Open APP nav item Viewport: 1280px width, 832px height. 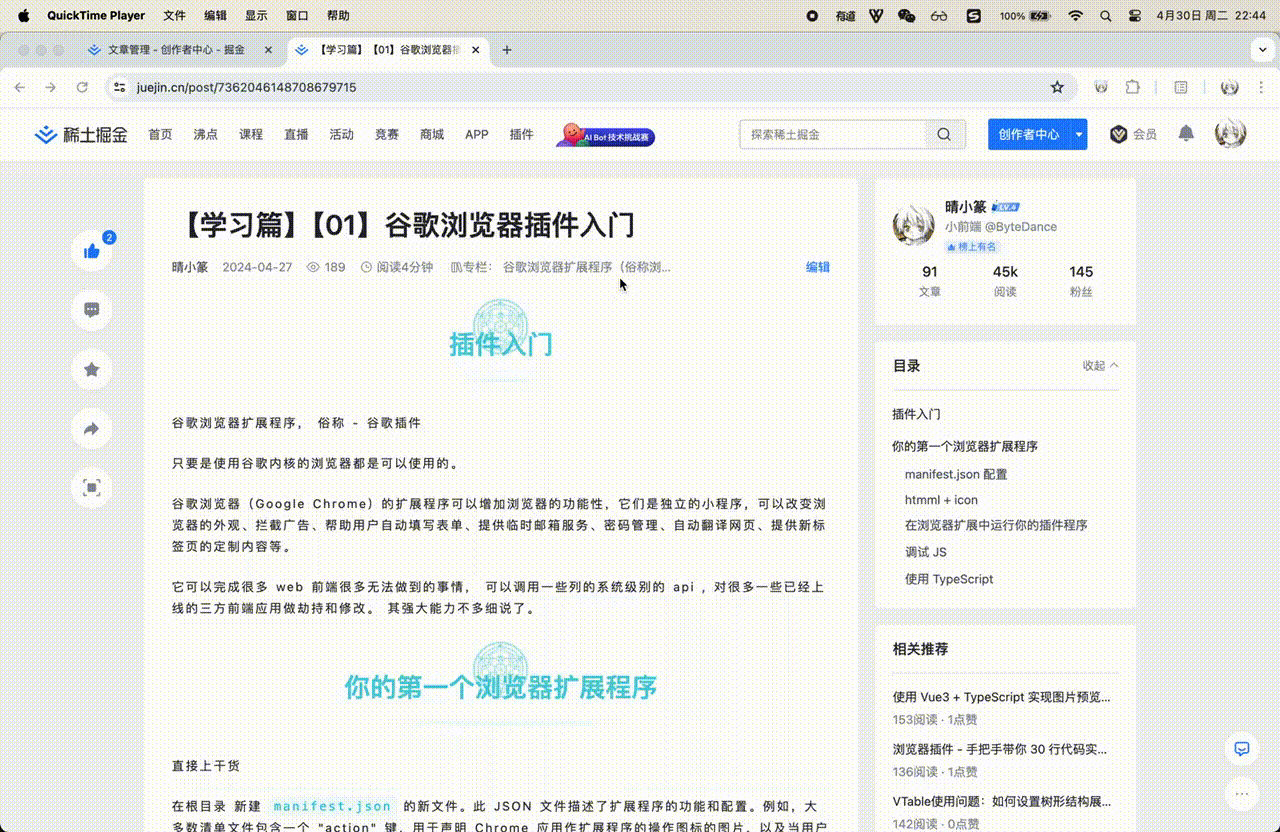coord(477,134)
